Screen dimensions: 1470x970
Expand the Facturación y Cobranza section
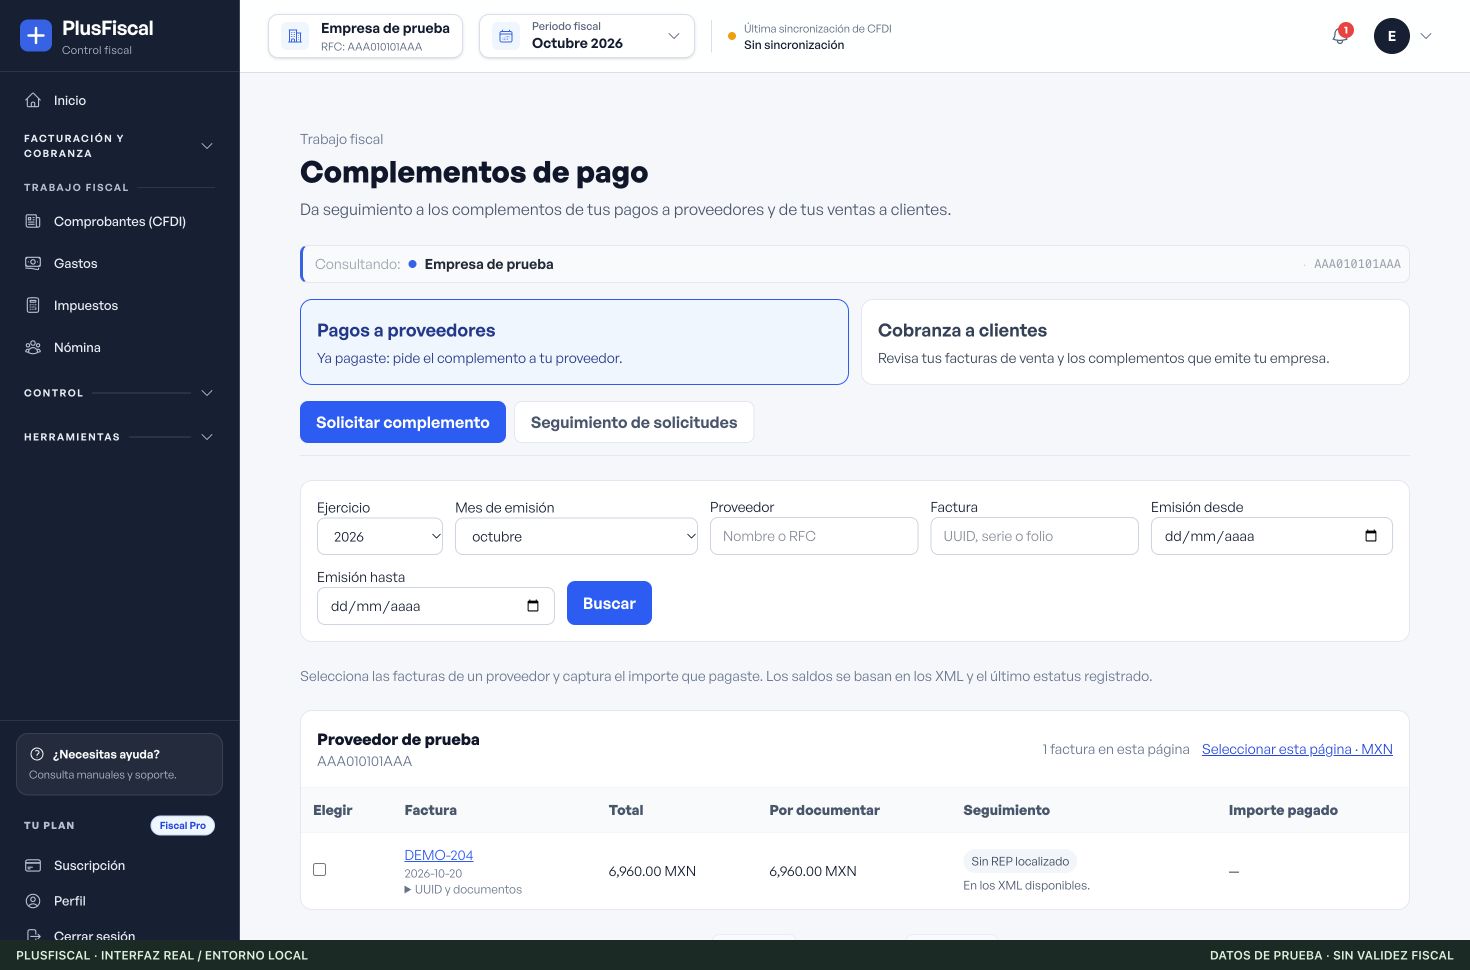coord(119,146)
